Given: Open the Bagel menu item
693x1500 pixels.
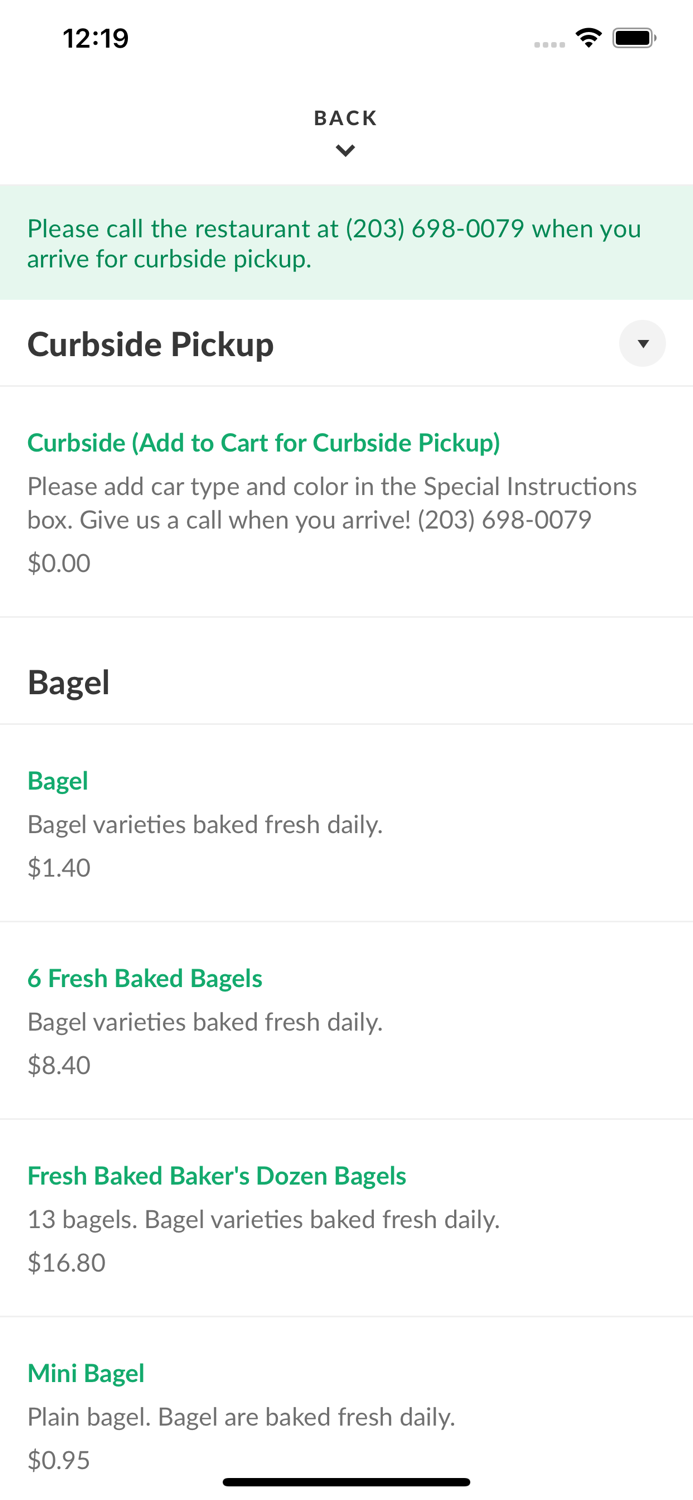Looking at the screenshot, I should [57, 781].
